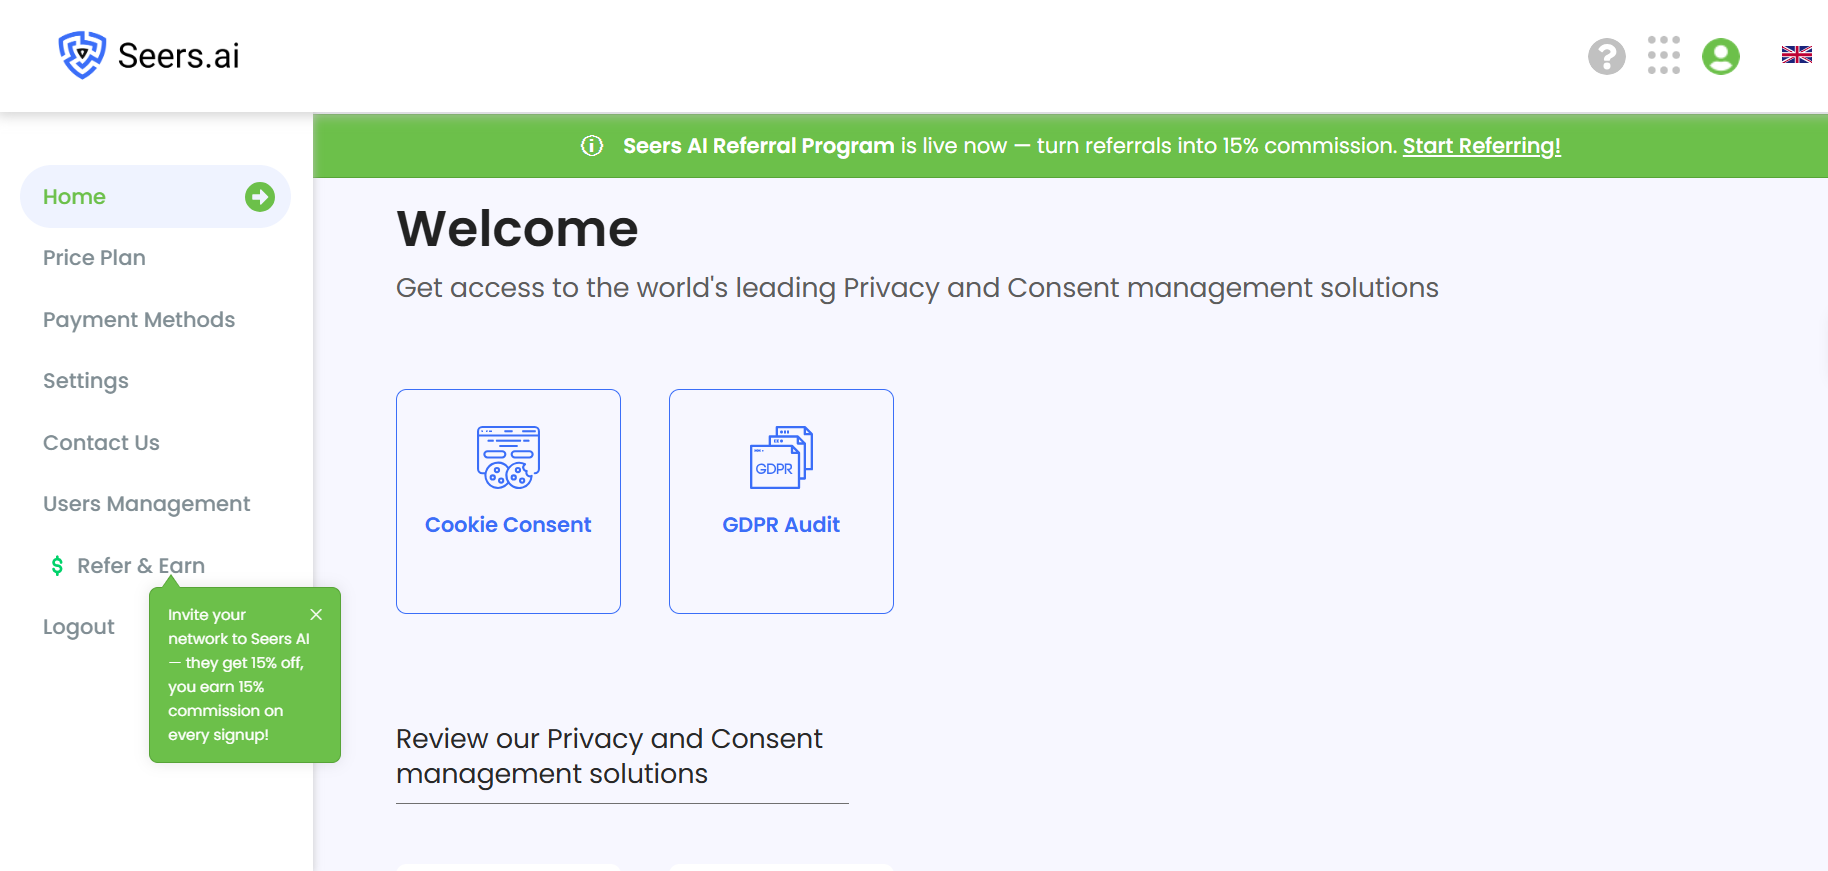Image resolution: width=1828 pixels, height=871 pixels.
Task: Click the dollar icon beside Refer & Earn
Action: [57, 566]
